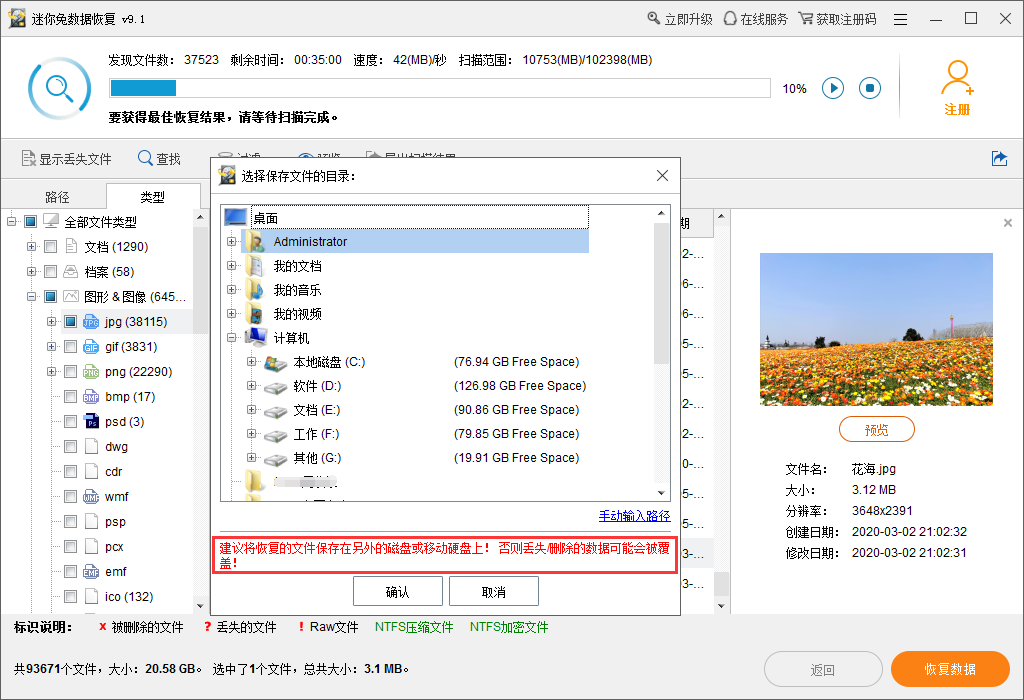Stop the scan with the stop button
Image resolution: width=1024 pixels, height=700 pixels.
pyautogui.click(x=870, y=88)
